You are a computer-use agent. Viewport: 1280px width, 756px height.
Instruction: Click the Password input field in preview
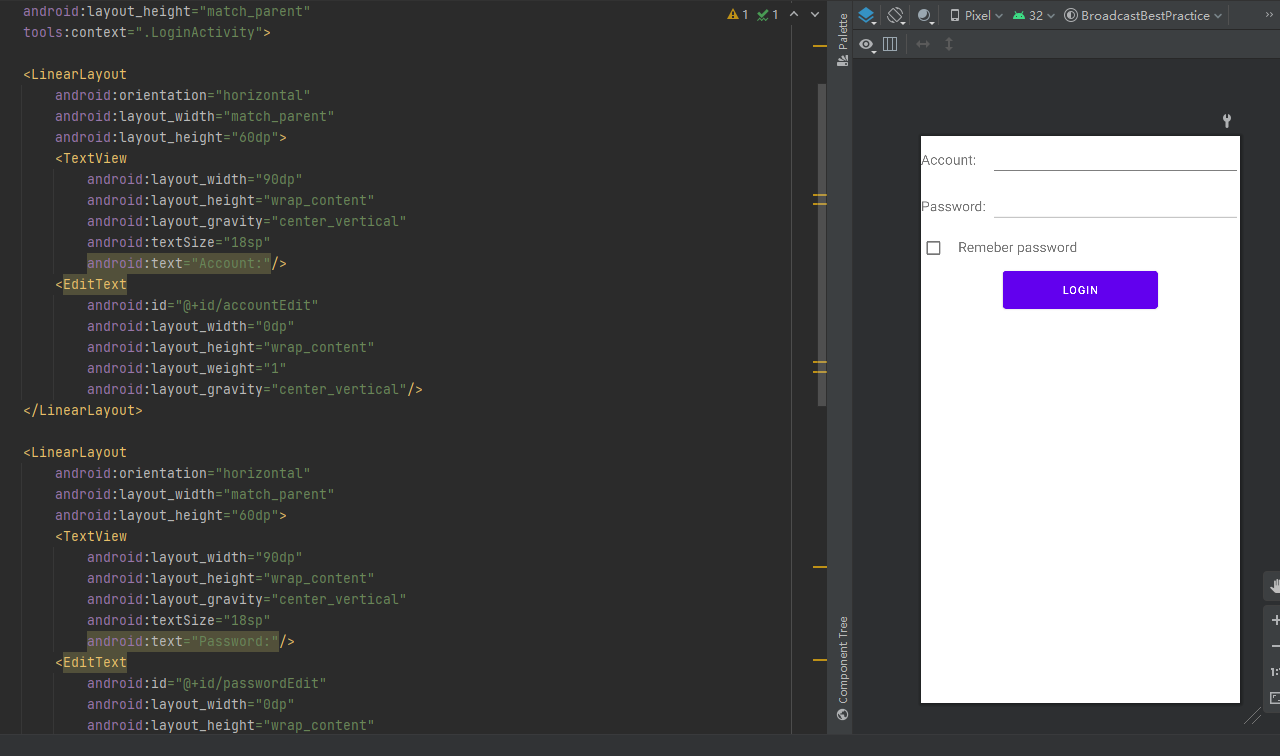(1115, 206)
